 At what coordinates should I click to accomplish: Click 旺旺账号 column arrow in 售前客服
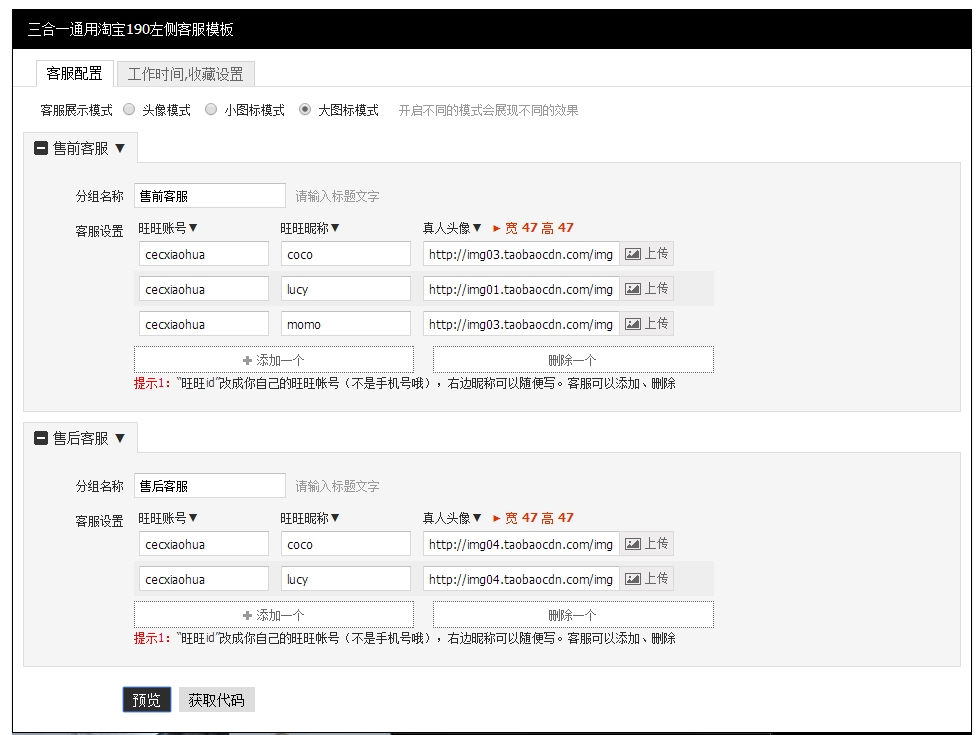(x=193, y=228)
